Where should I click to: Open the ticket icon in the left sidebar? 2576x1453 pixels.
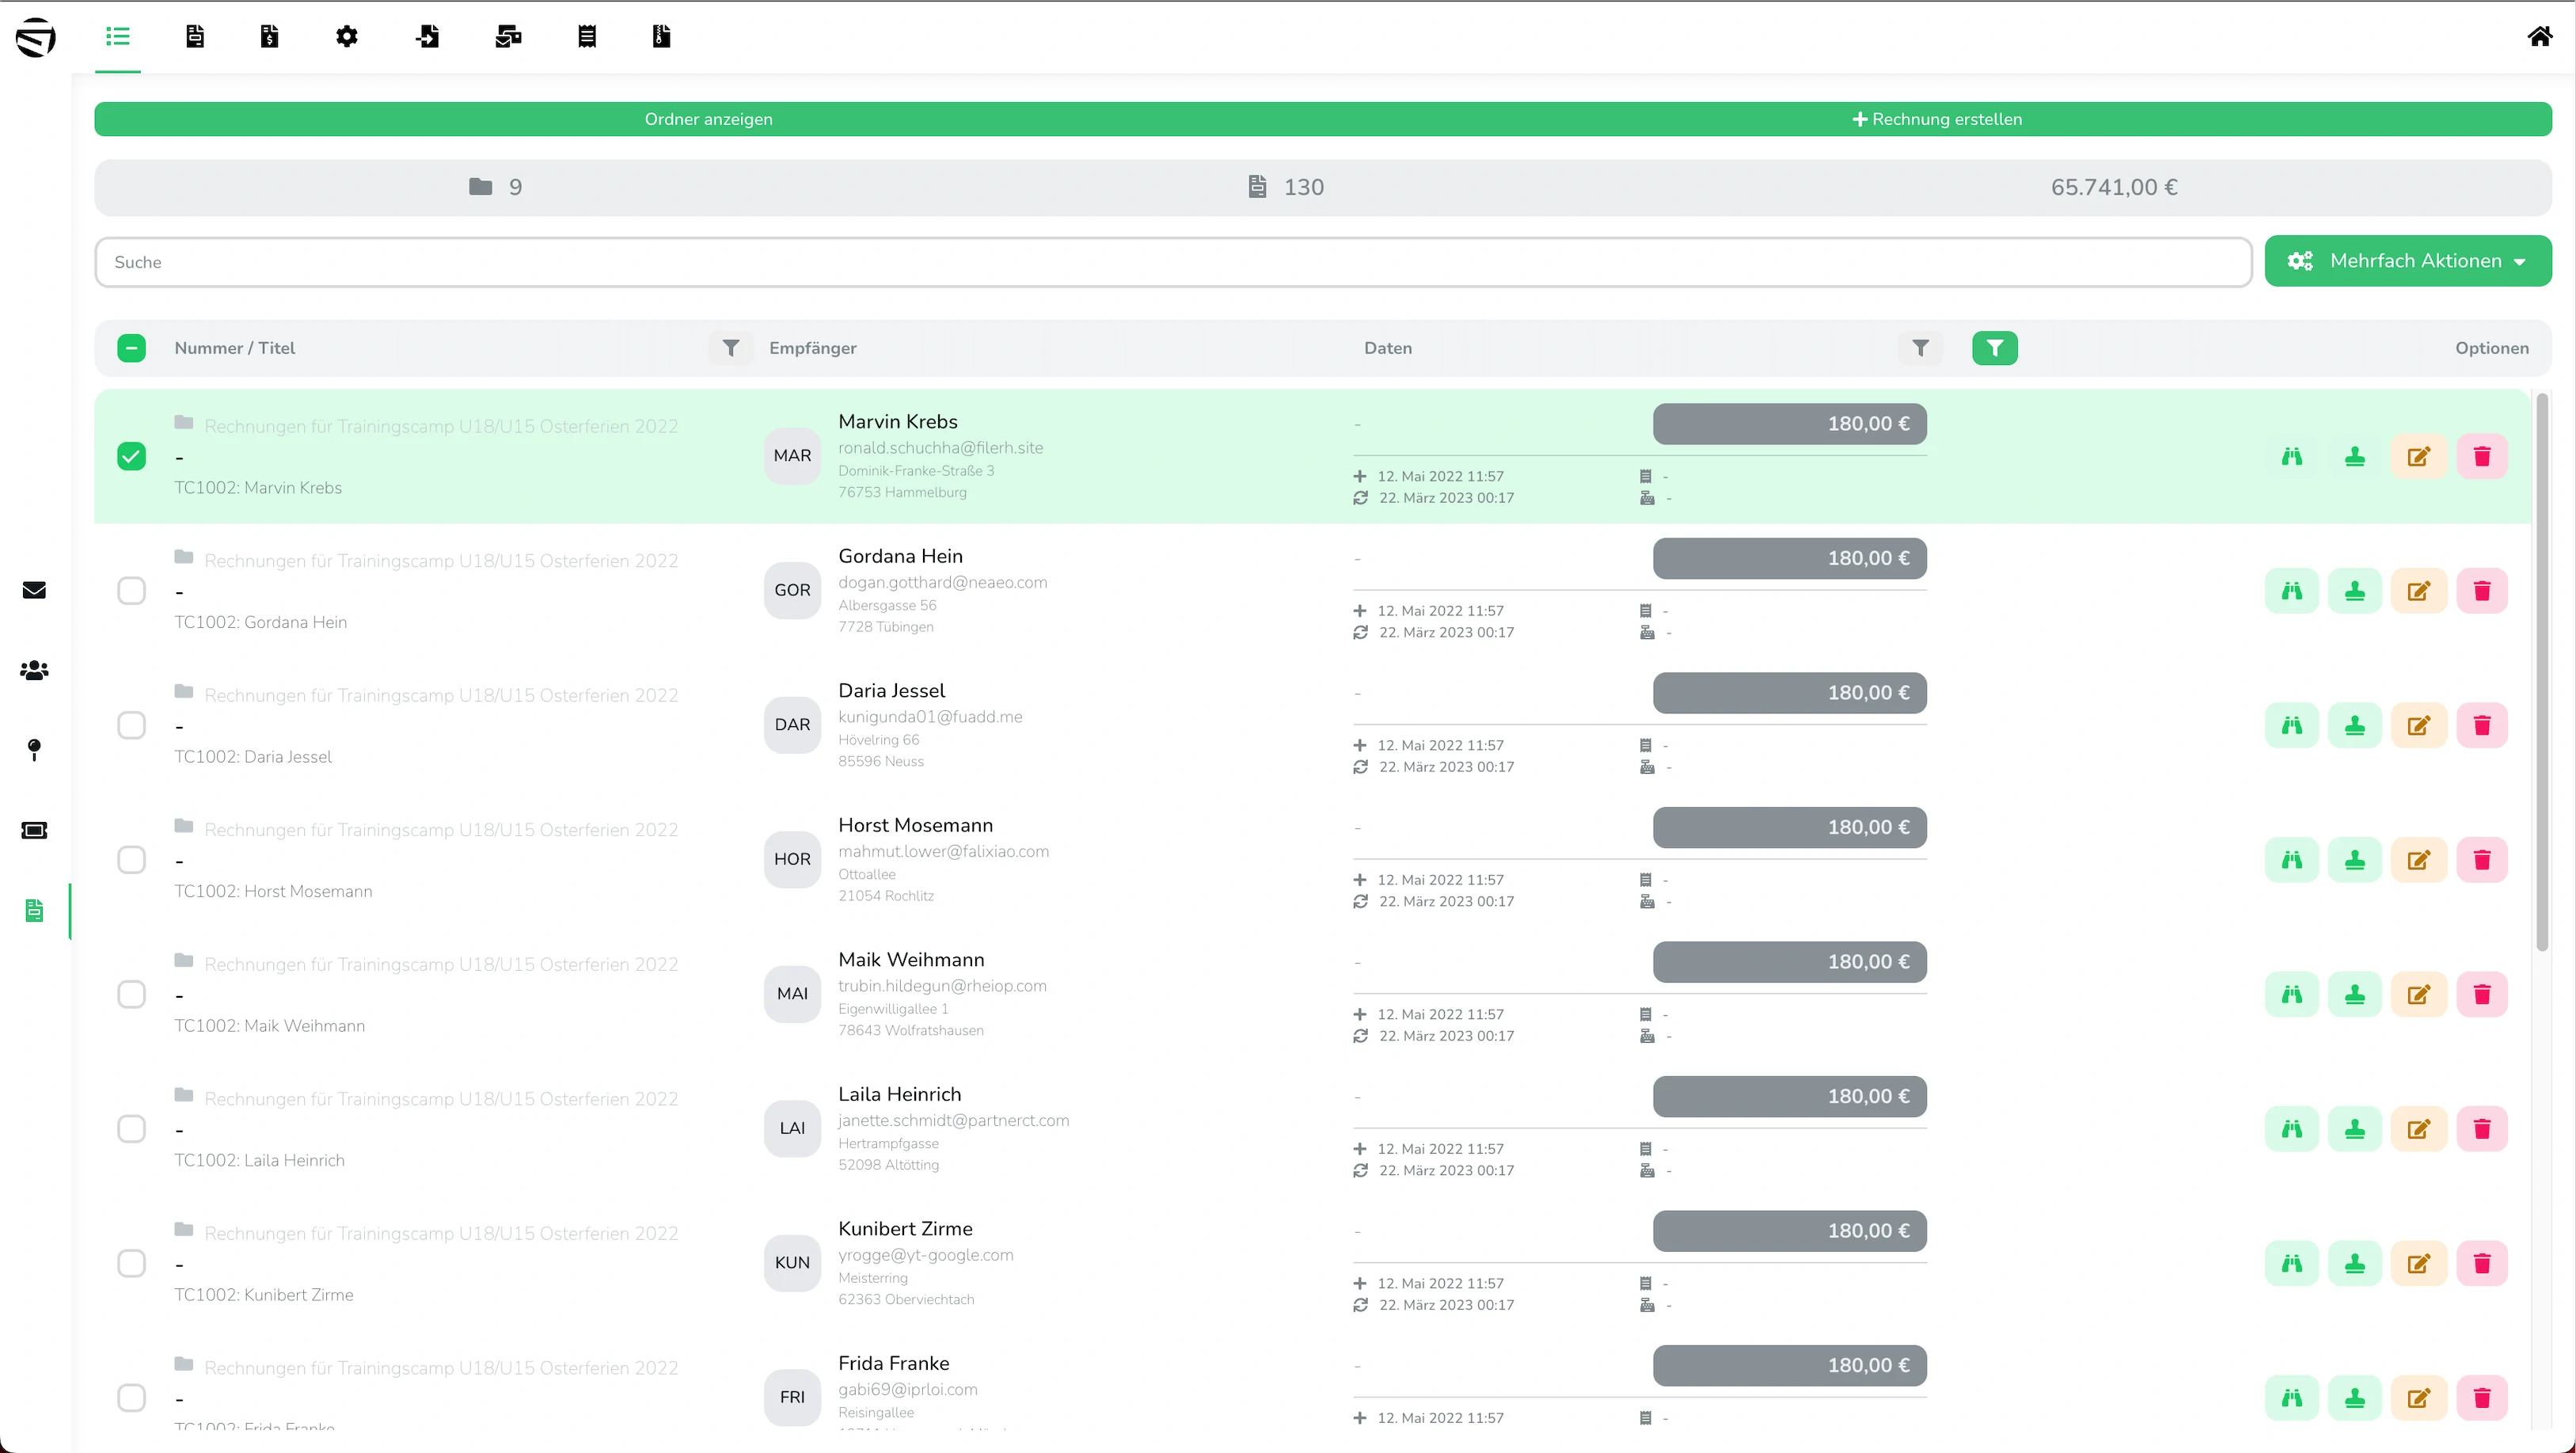pyautogui.click(x=34, y=830)
